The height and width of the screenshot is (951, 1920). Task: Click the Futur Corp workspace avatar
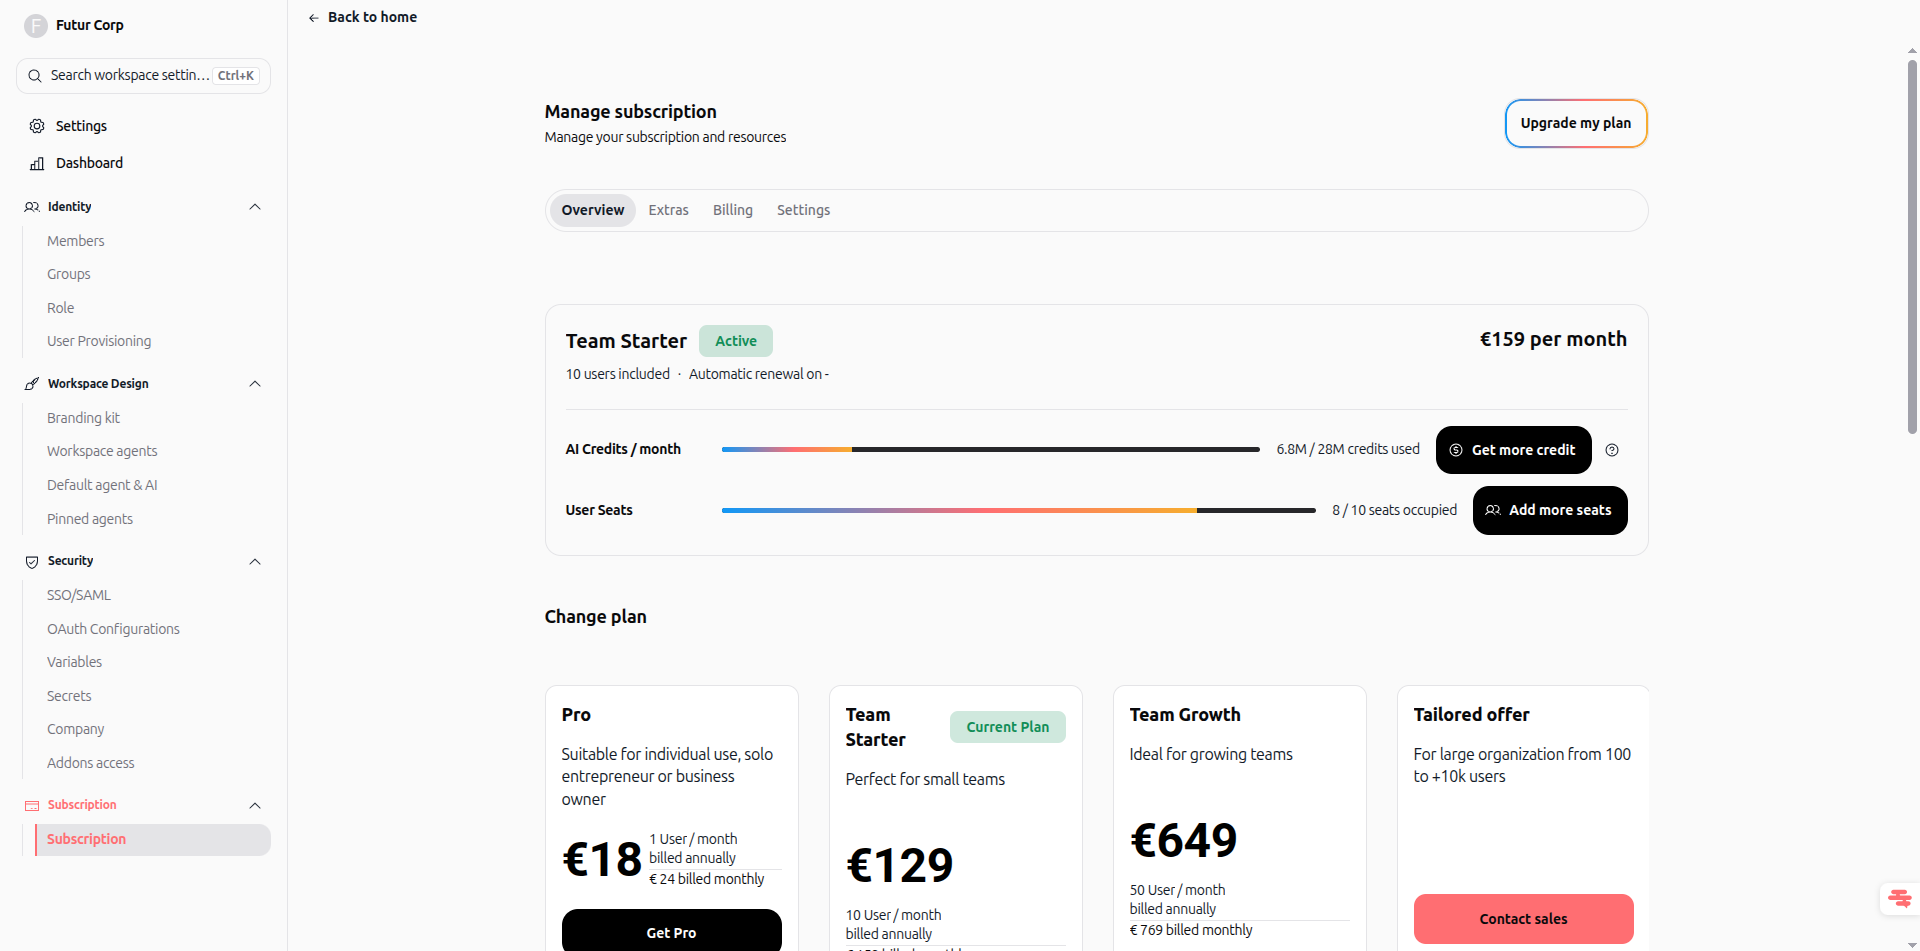[36, 25]
